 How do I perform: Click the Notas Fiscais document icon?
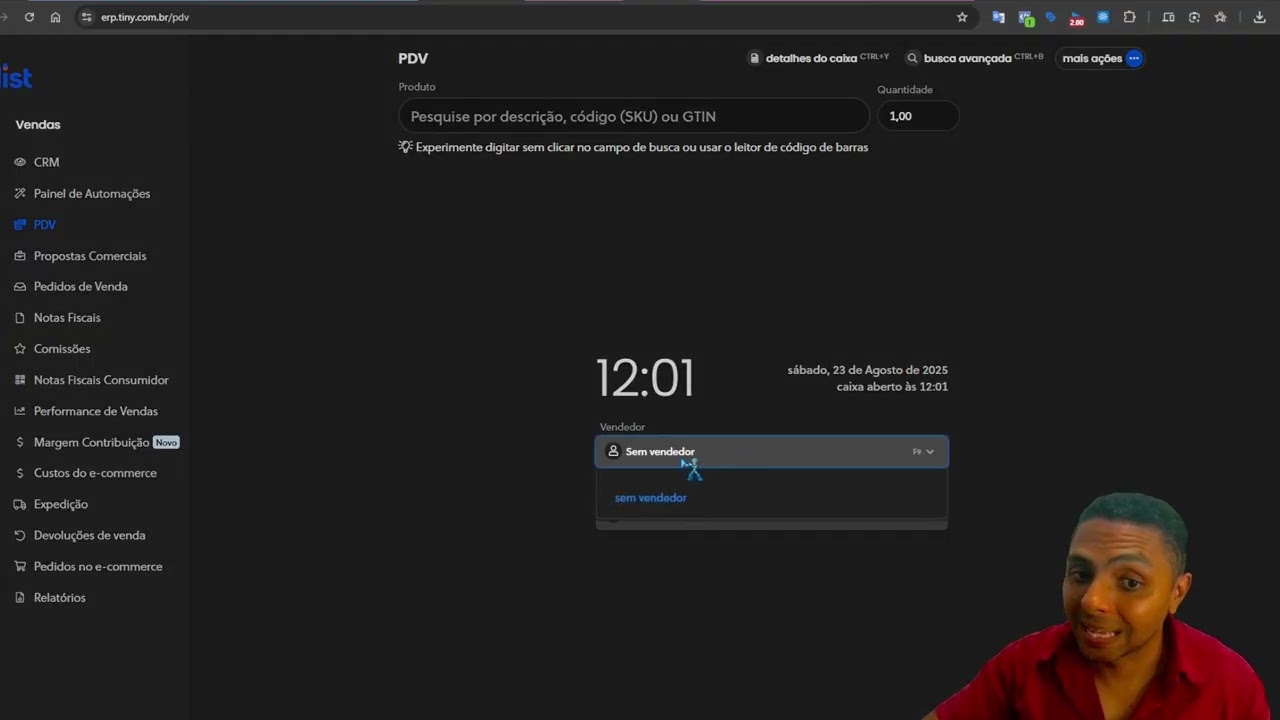pyautogui.click(x=20, y=318)
